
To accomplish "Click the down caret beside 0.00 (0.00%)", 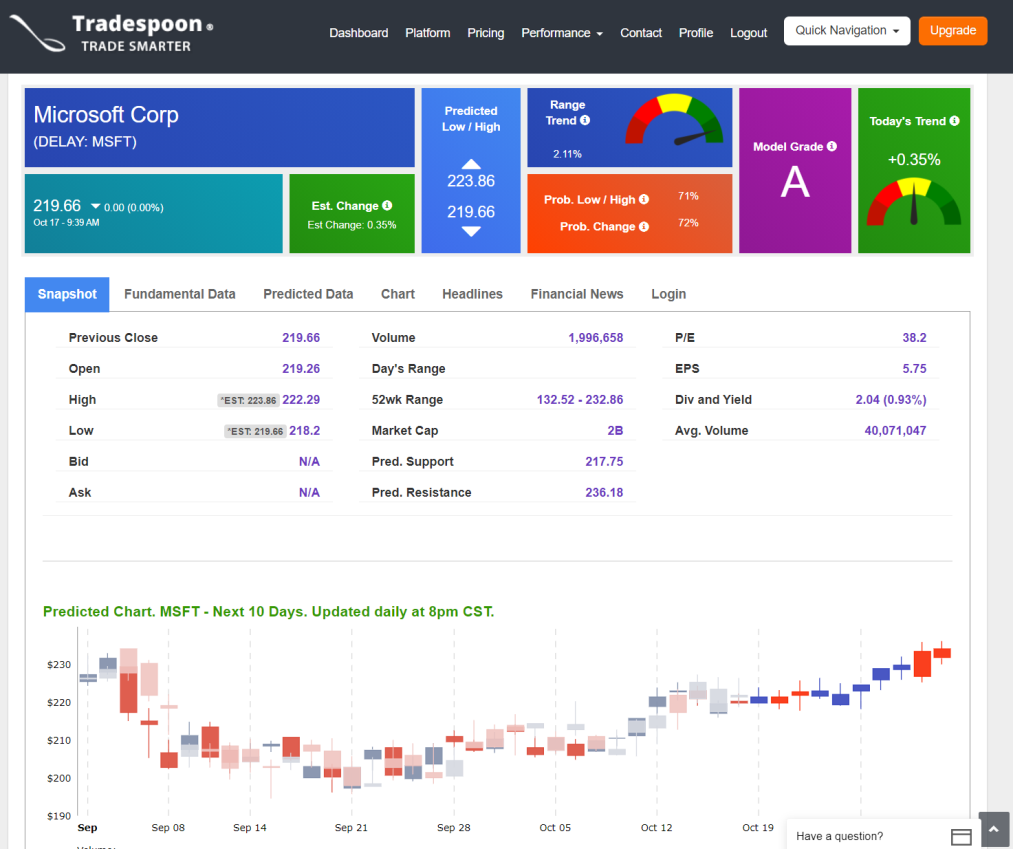I will 96,207.
